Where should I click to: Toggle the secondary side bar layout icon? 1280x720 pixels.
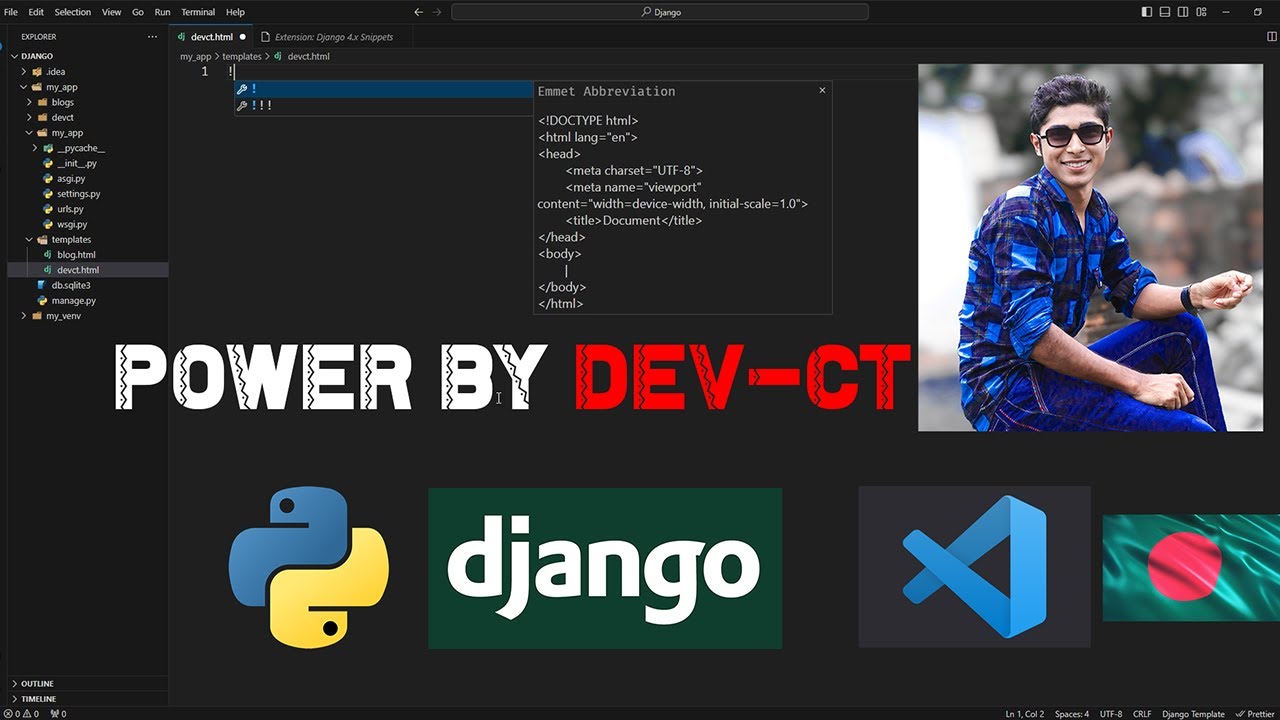(1183, 12)
